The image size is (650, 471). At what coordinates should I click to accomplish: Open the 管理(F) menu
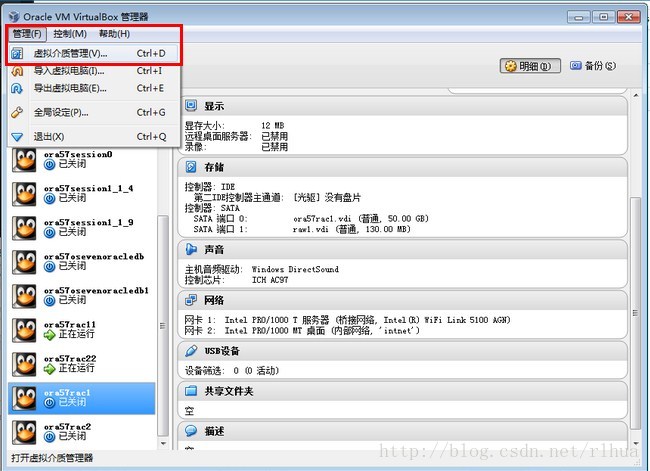pos(27,34)
